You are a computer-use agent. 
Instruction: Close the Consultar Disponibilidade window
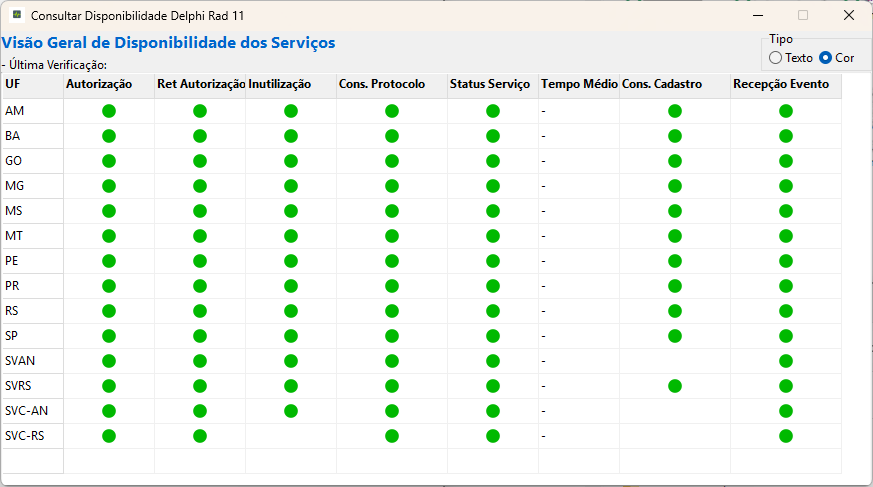[848, 15]
